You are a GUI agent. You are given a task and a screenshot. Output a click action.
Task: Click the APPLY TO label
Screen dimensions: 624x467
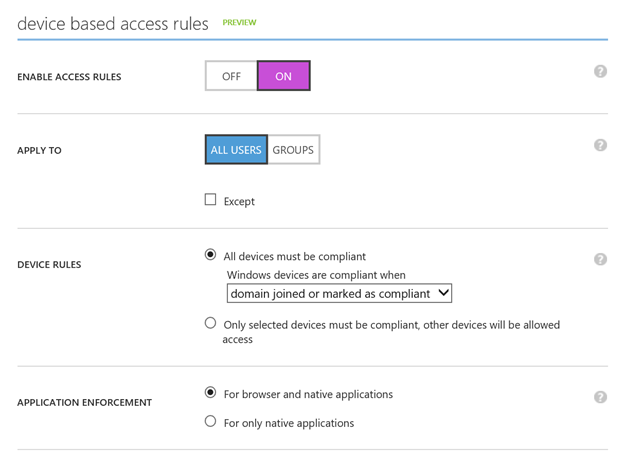point(39,150)
